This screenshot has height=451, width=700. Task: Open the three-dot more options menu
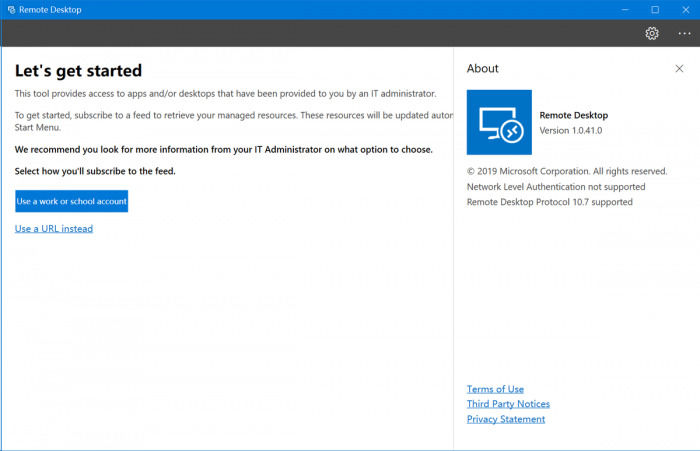point(684,33)
